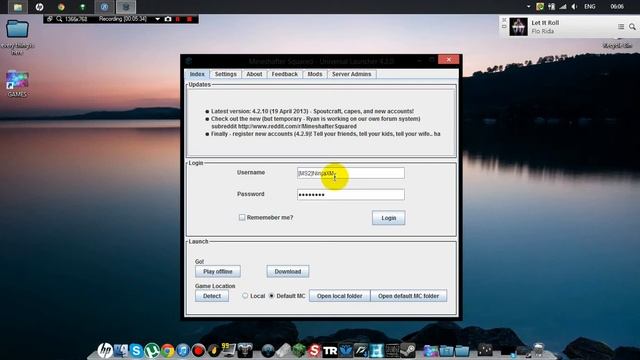The width and height of the screenshot is (640, 360).
Task: Click the HP taskbar icon at top
Action: (x=40, y=7)
